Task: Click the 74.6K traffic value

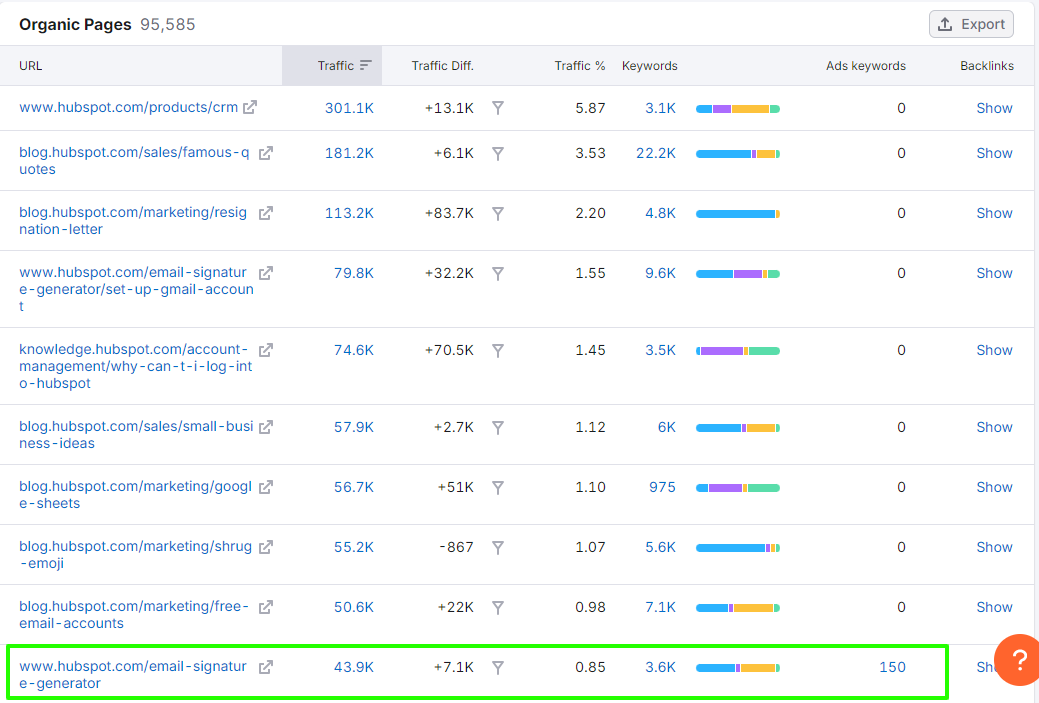Action: click(x=354, y=350)
